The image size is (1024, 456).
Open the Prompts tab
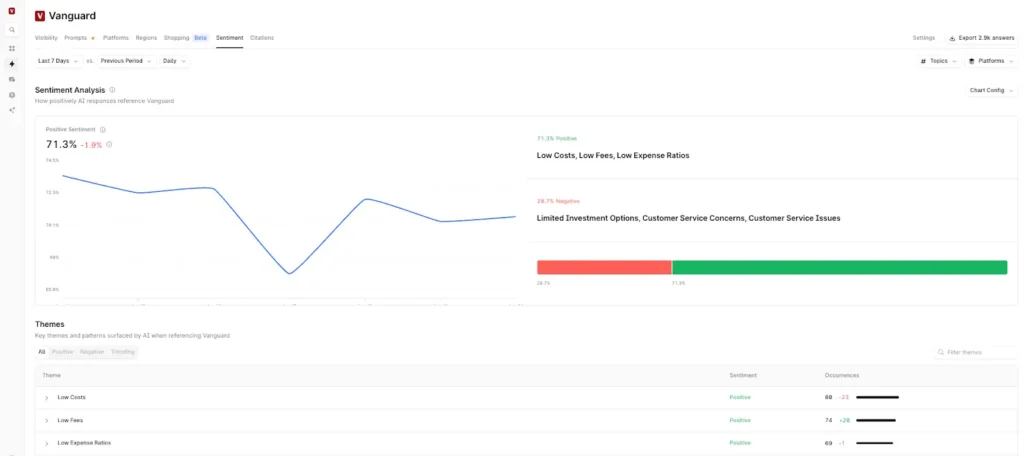coord(76,38)
